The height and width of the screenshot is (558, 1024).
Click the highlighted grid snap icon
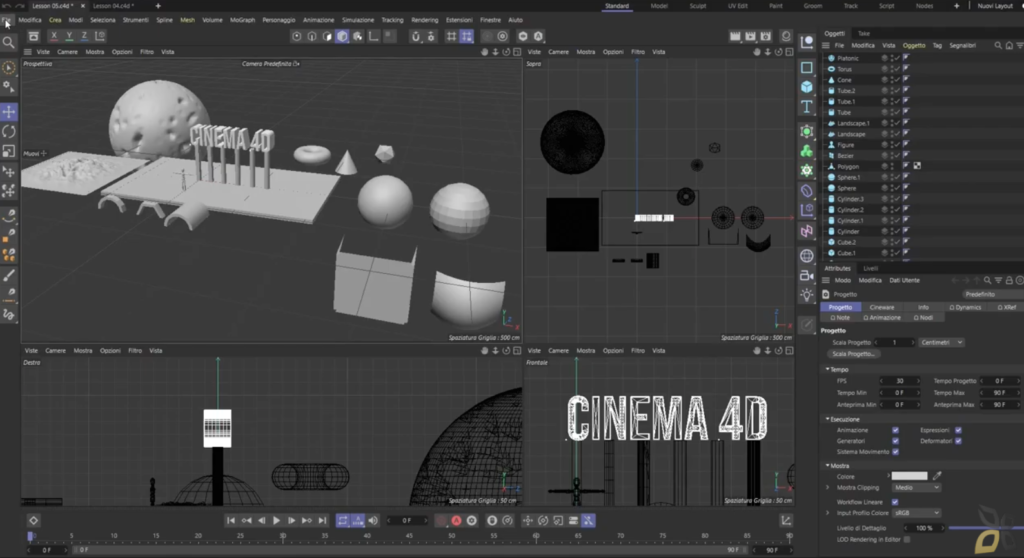[466, 36]
